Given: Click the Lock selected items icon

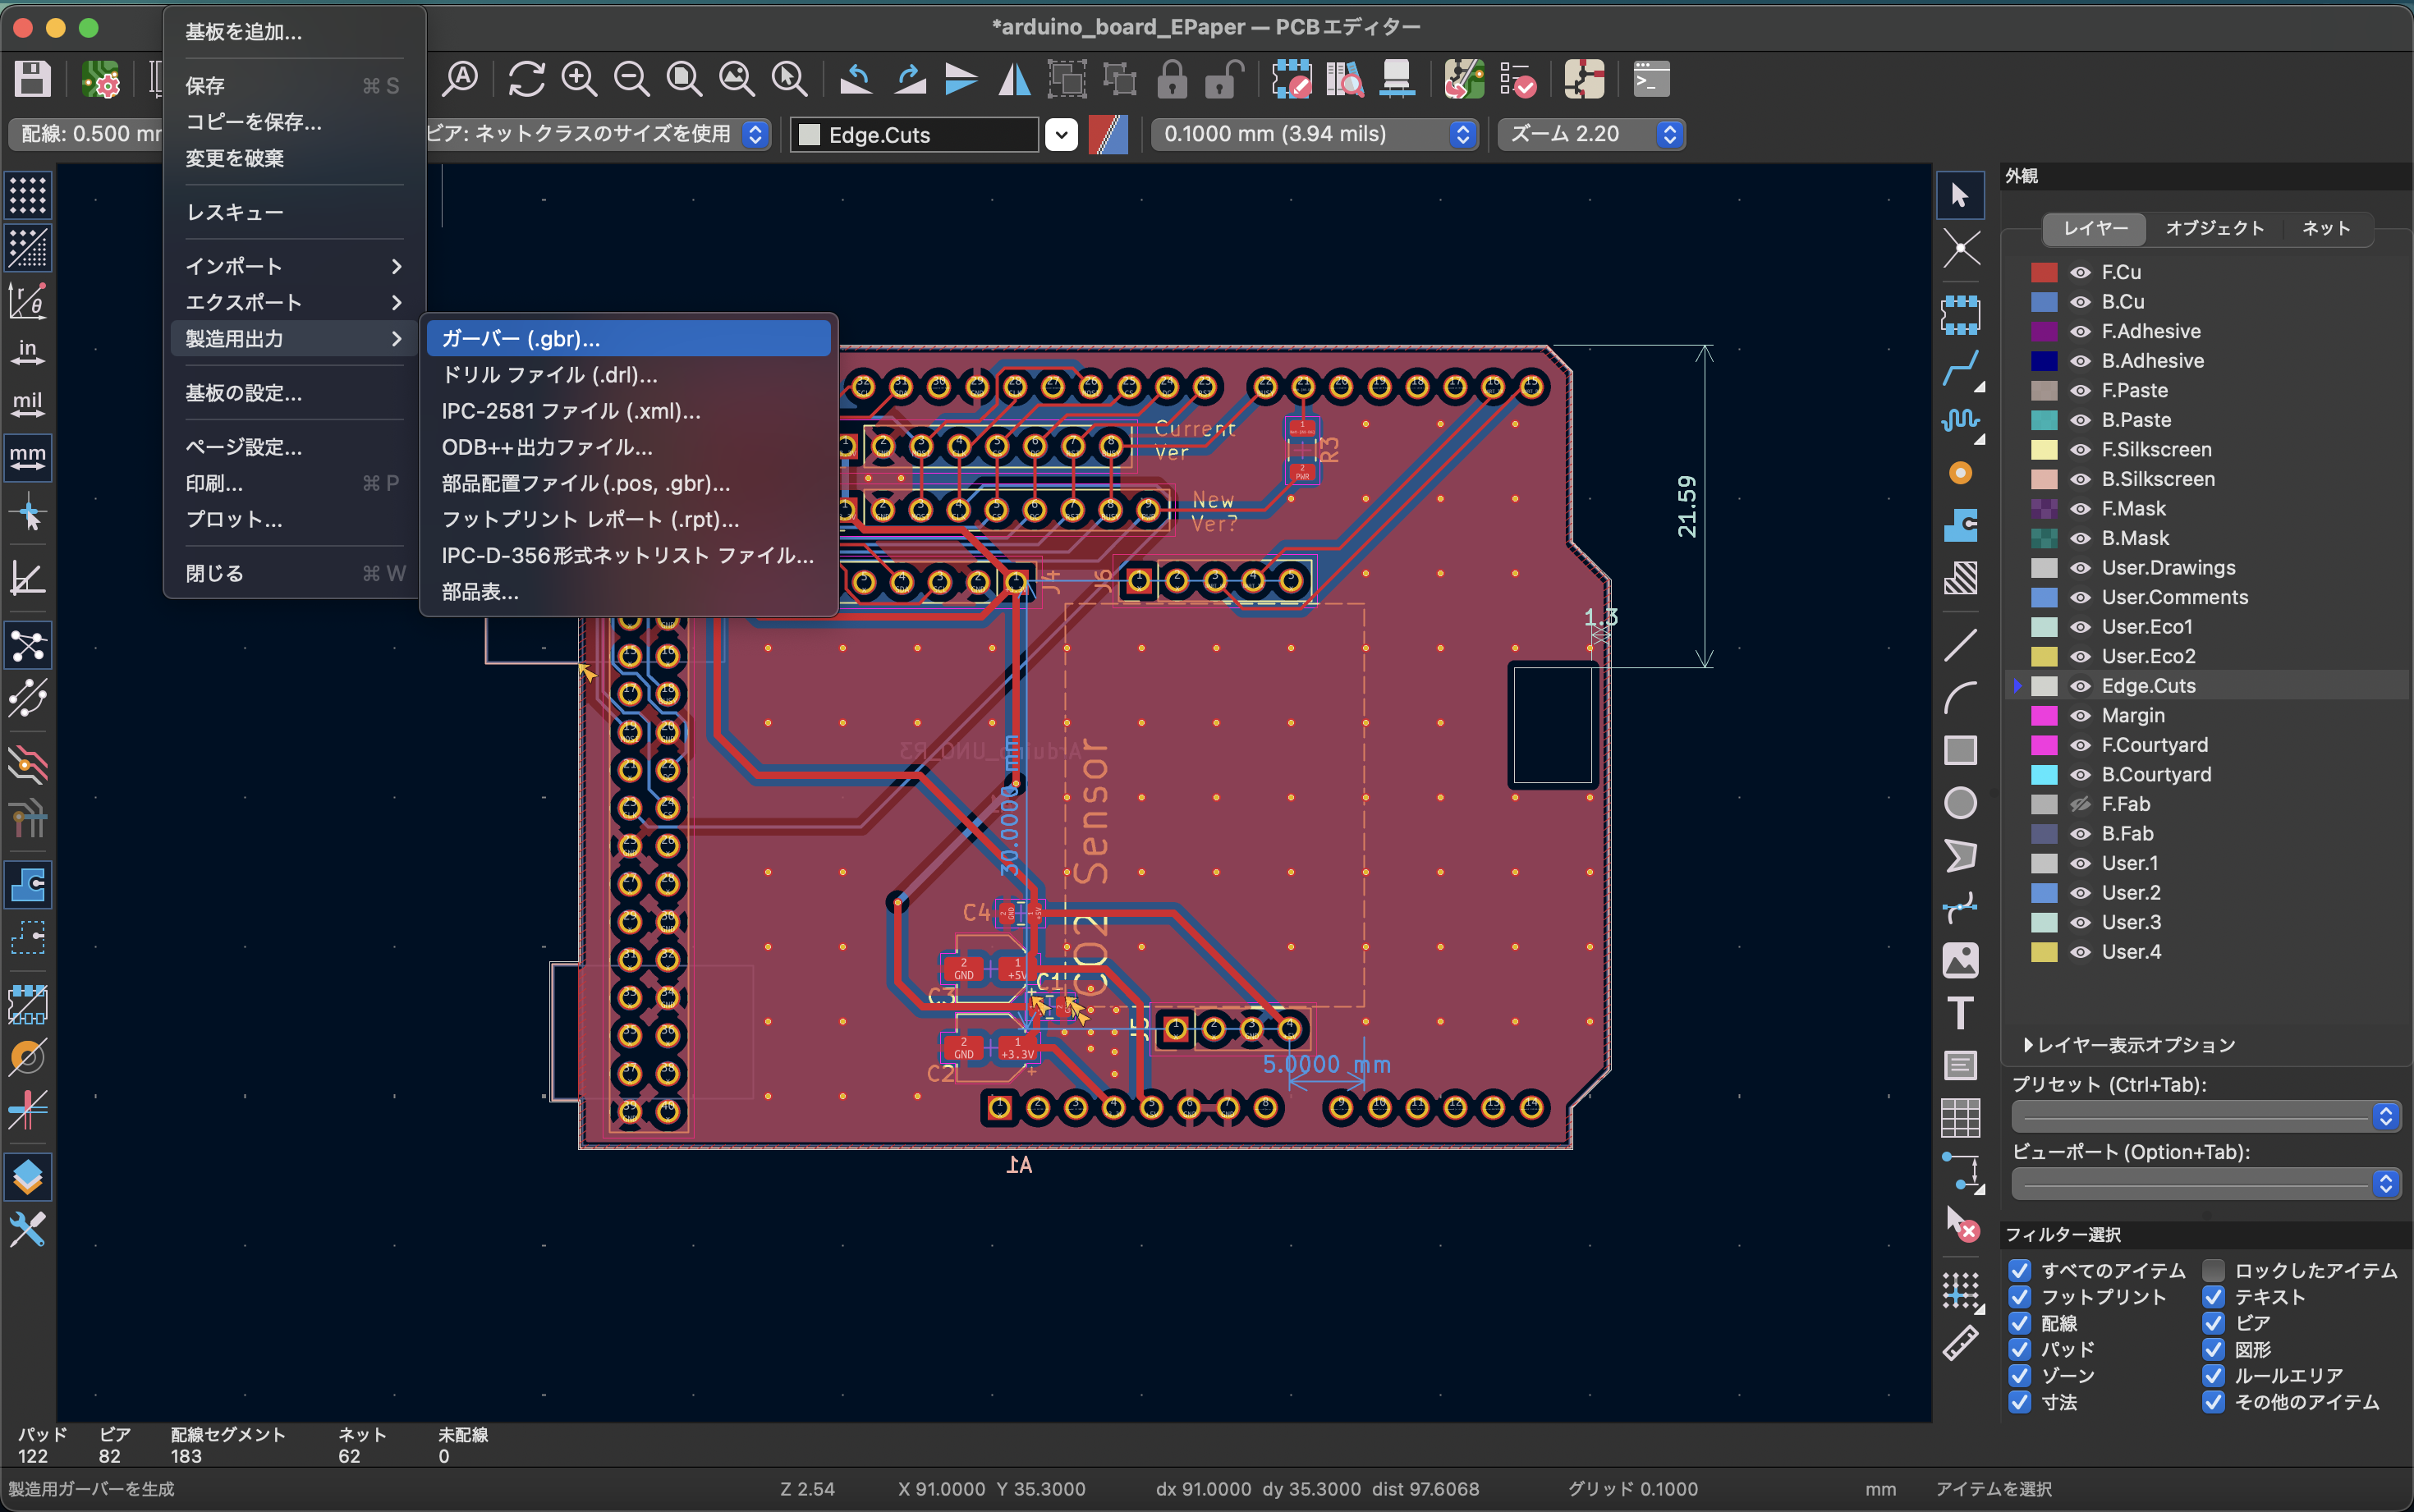Looking at the screenshot, I should coord(1172,79).
